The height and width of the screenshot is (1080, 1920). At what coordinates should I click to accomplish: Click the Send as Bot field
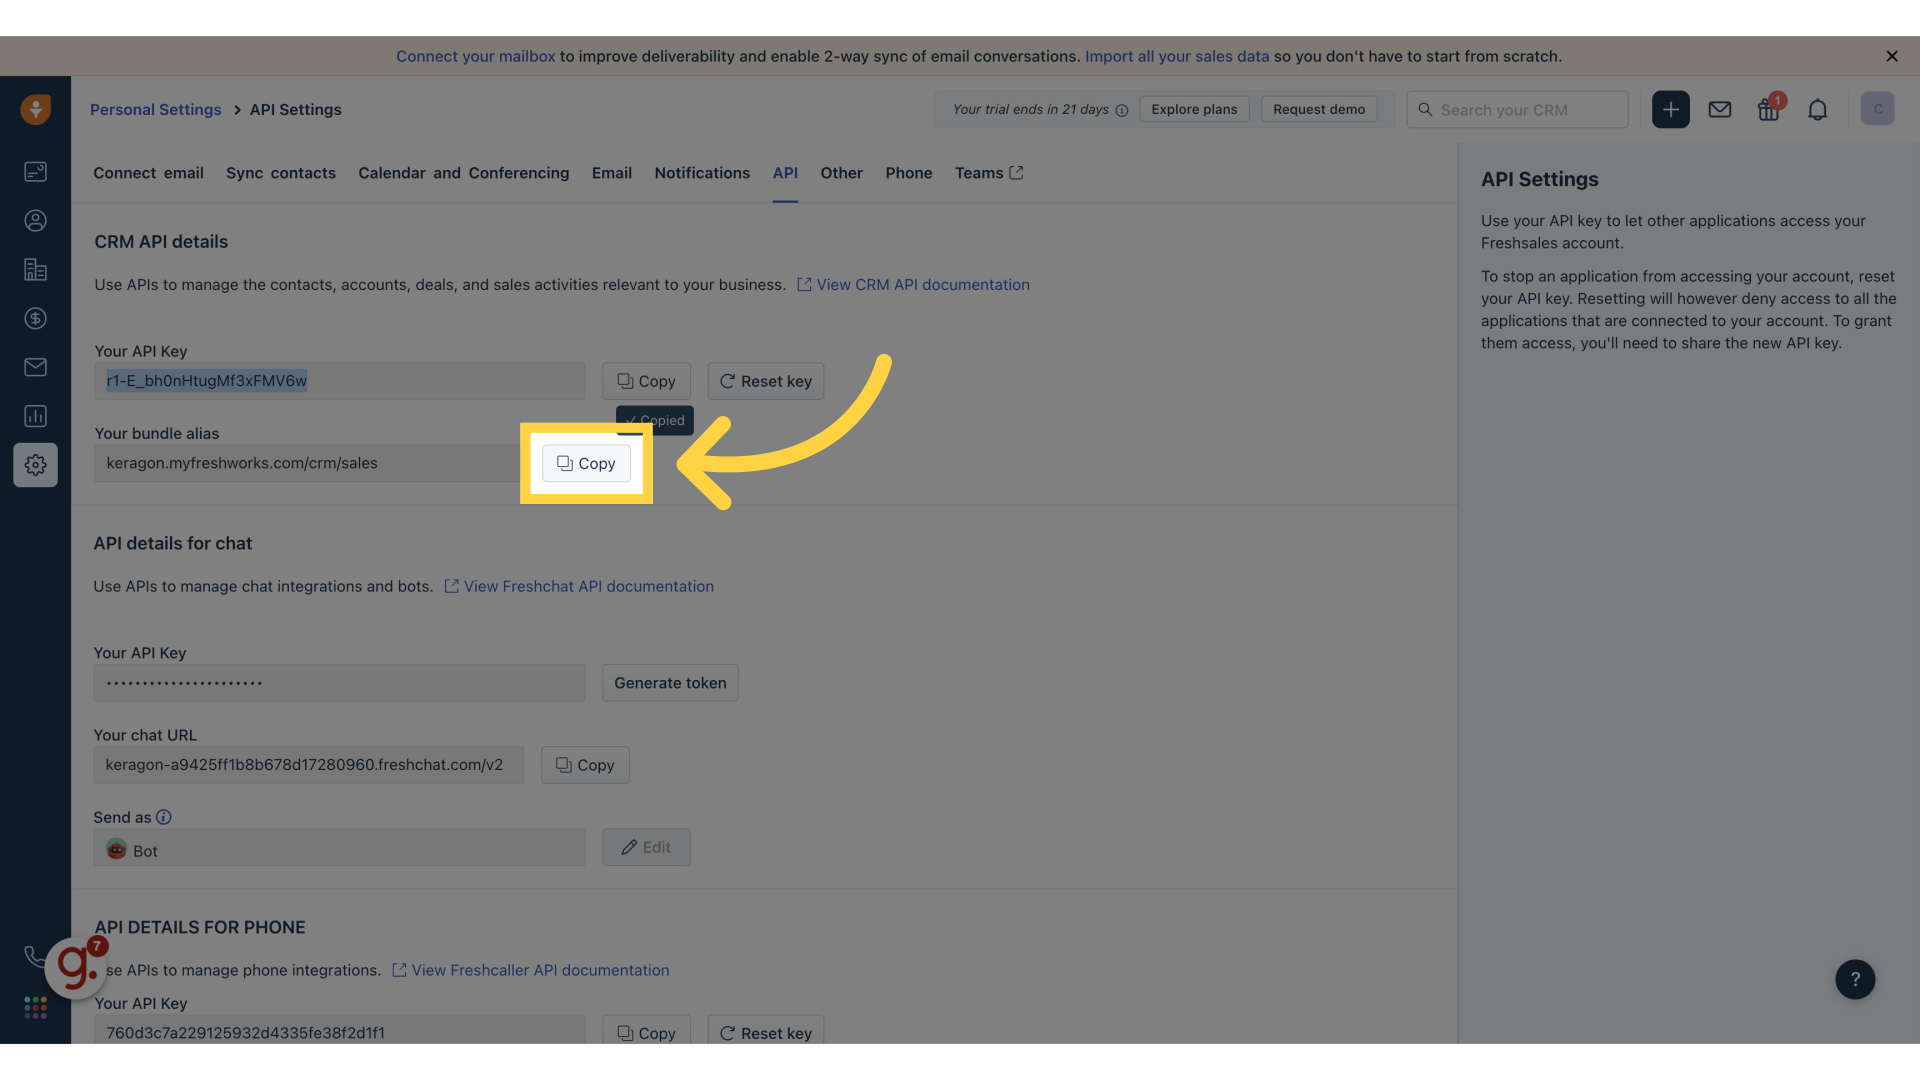tap(339, 847)
